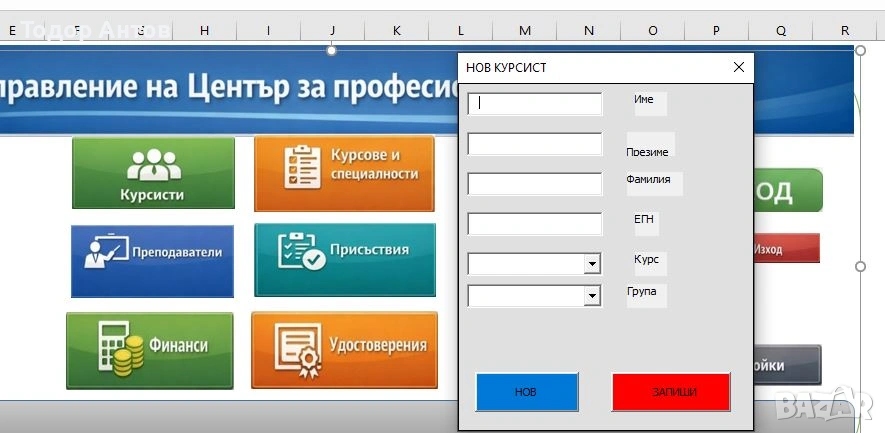Select column header J
Image resolution: width=885 pixels, height=433 pixels.
pyautogui.click(x=332, y=31)
